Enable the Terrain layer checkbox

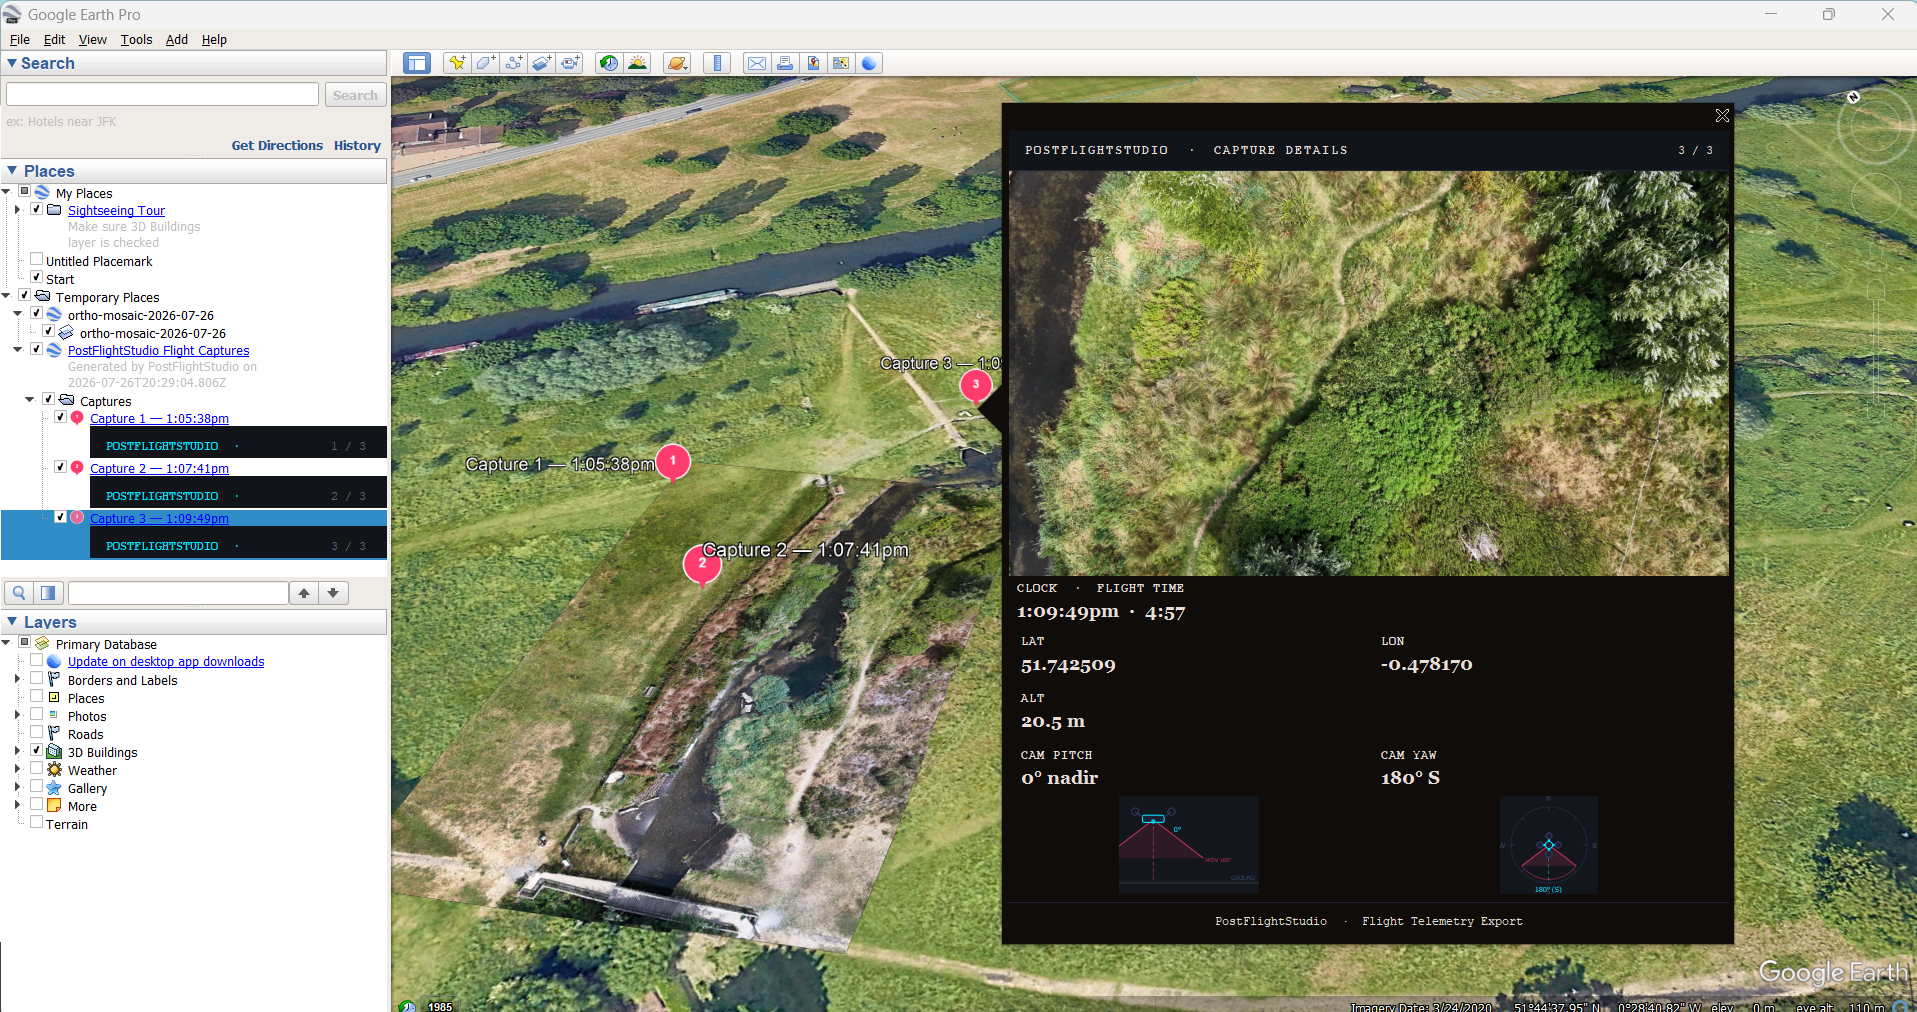[36, 822]
